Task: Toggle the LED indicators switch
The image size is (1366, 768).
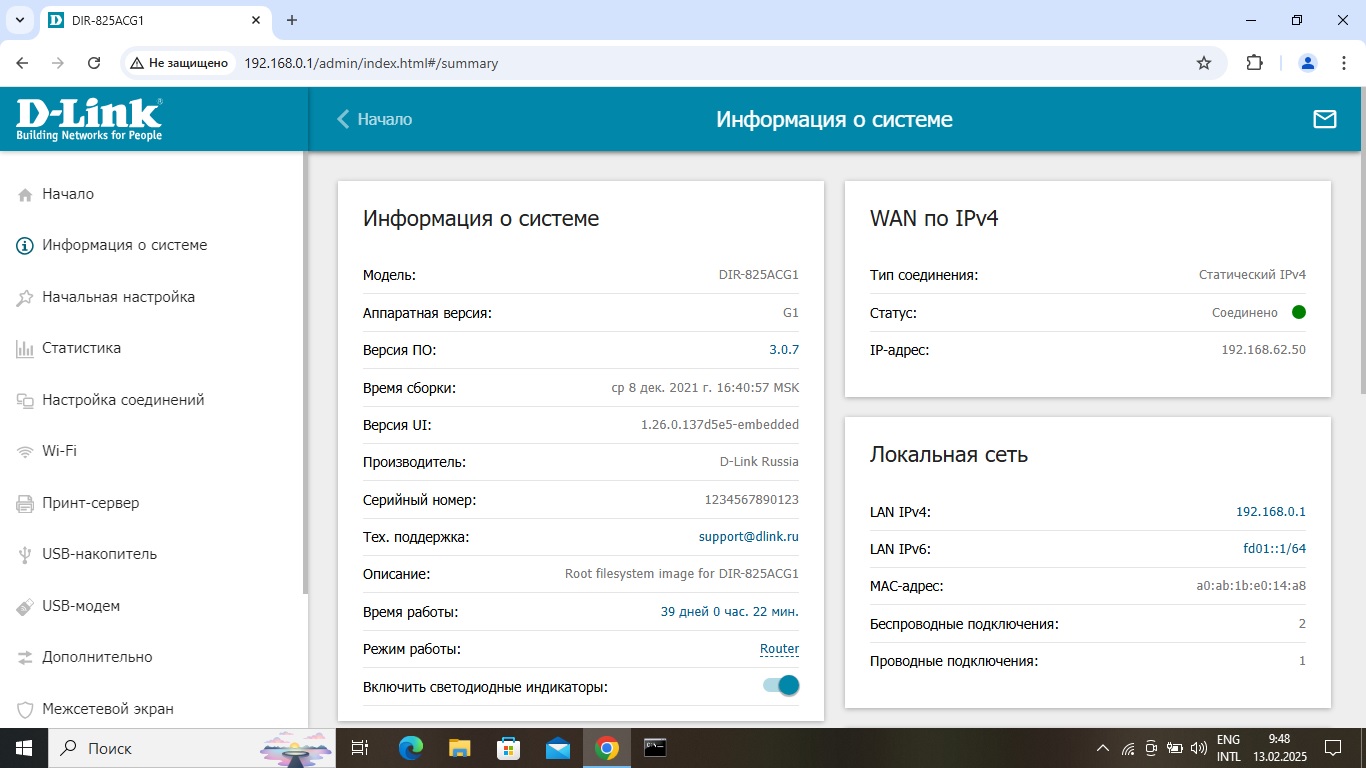Action: (x=781, y=686)
